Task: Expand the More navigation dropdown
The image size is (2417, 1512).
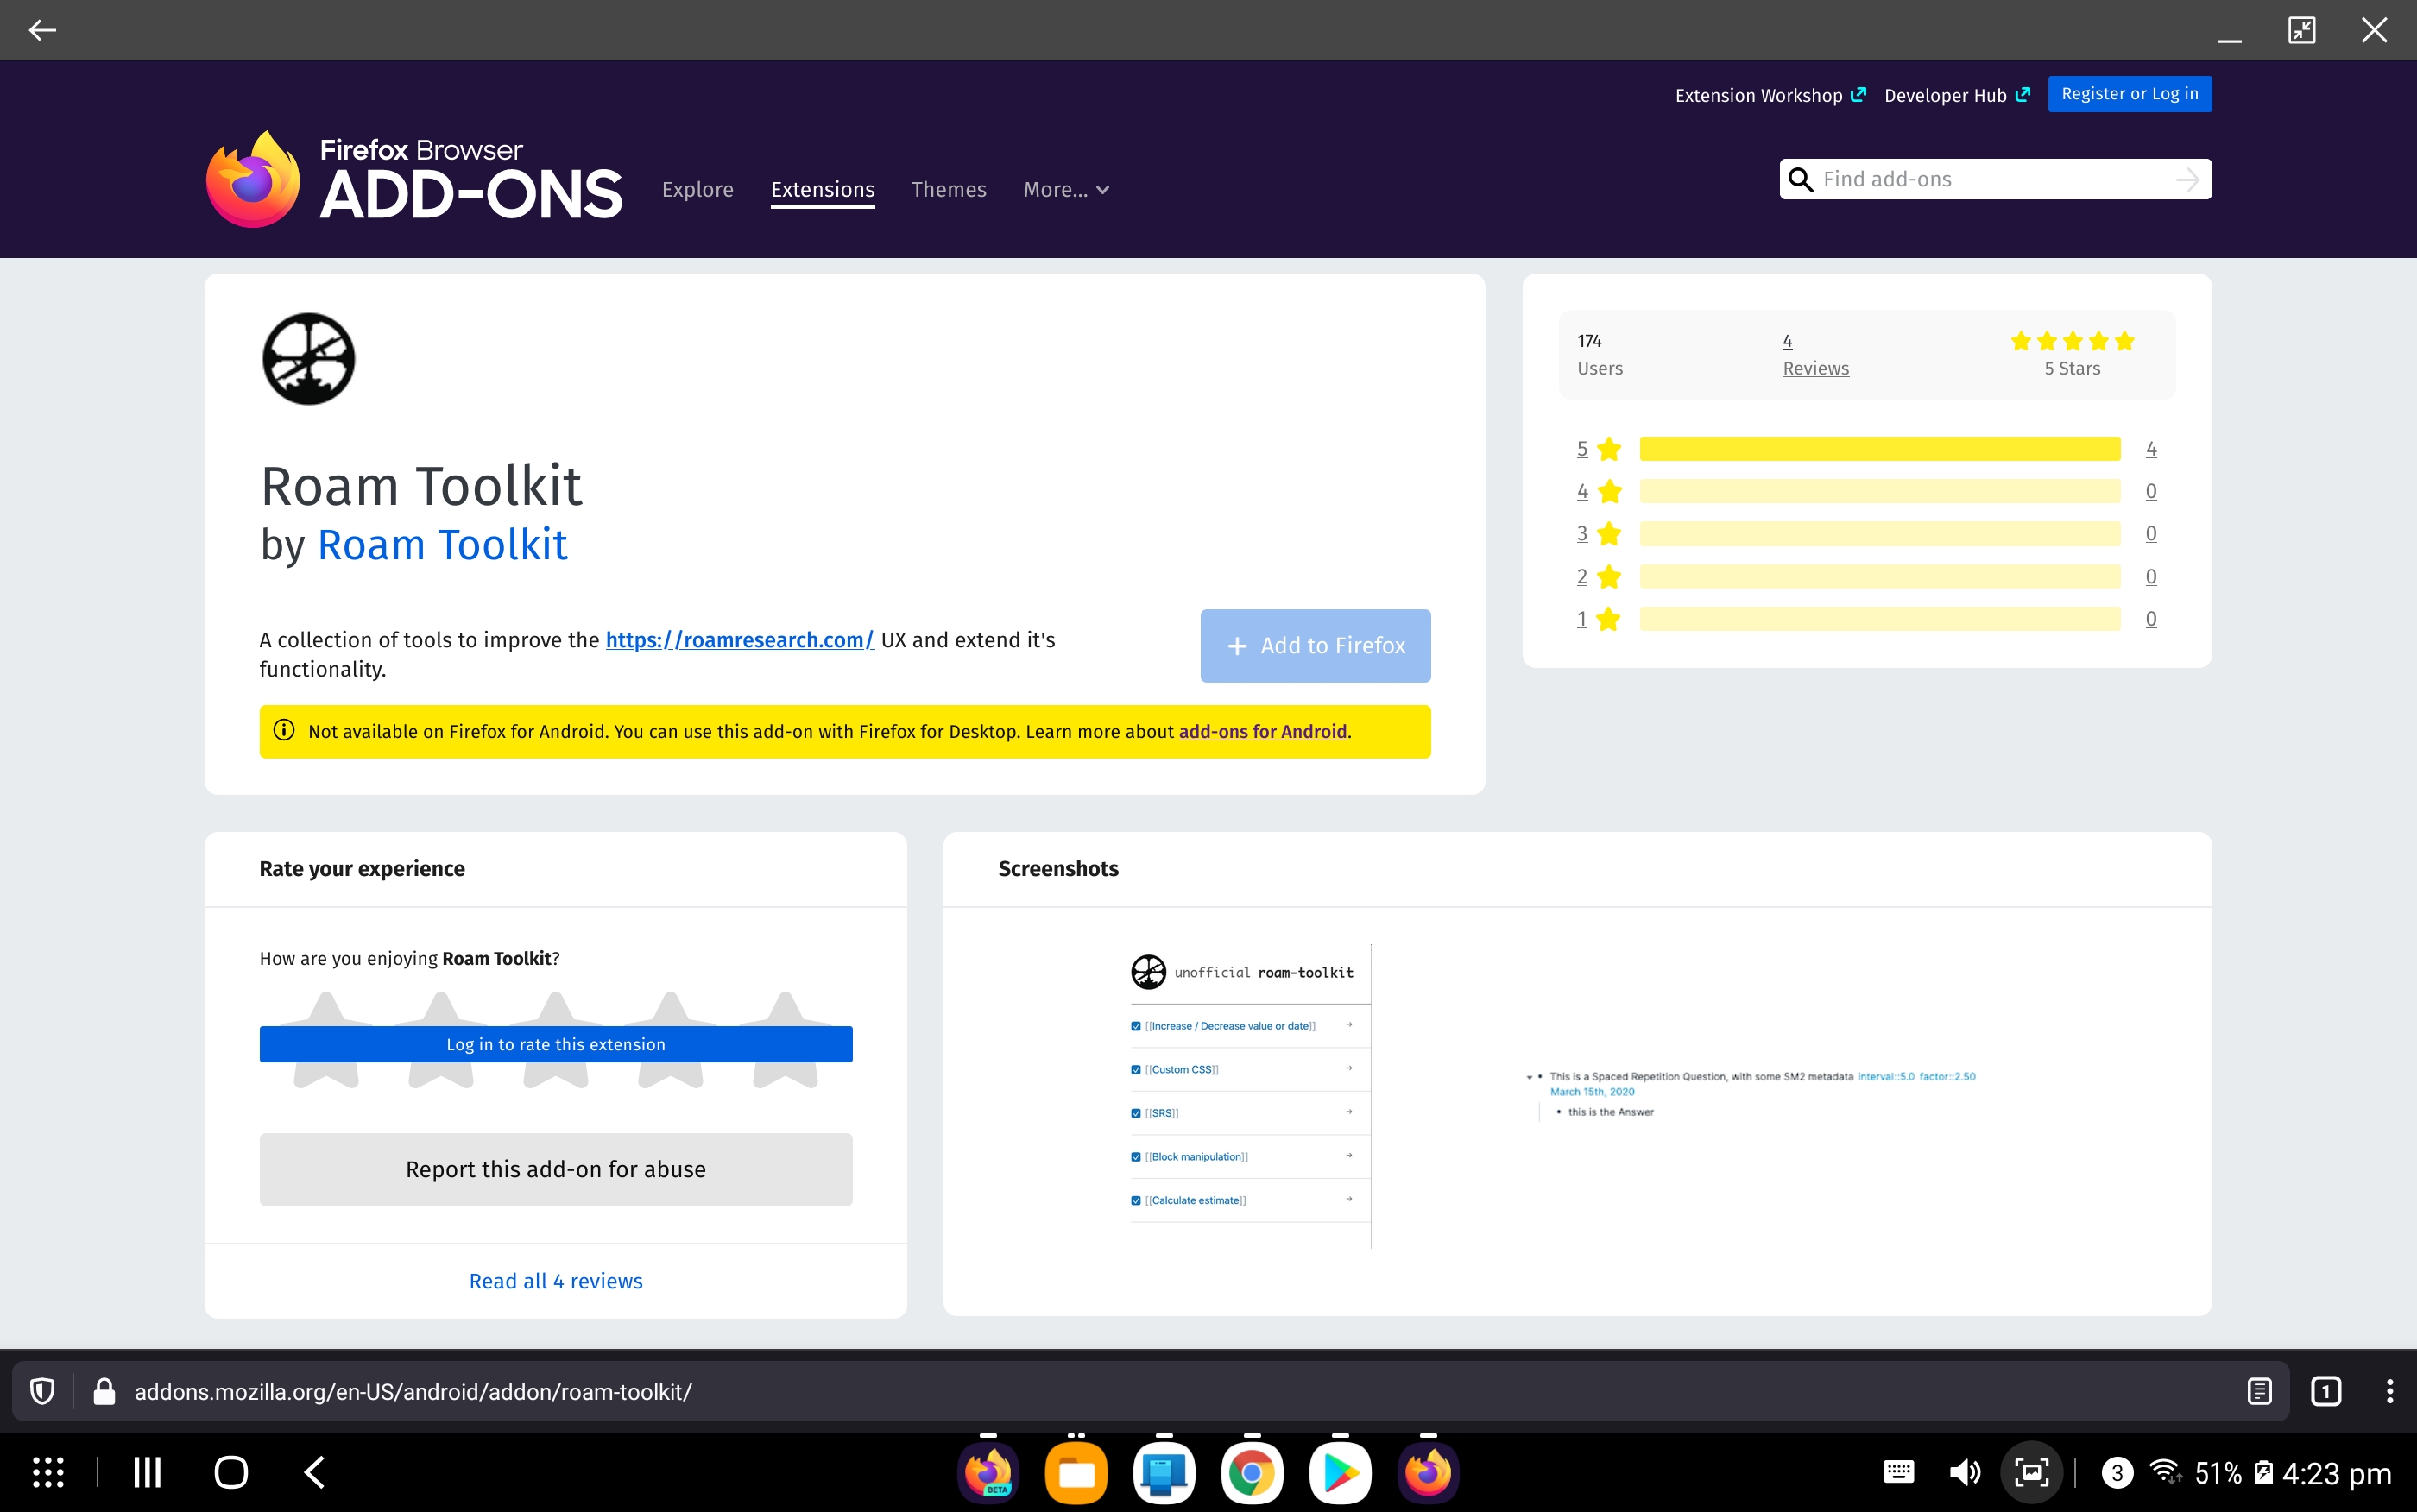Action: coord(1065,190)
